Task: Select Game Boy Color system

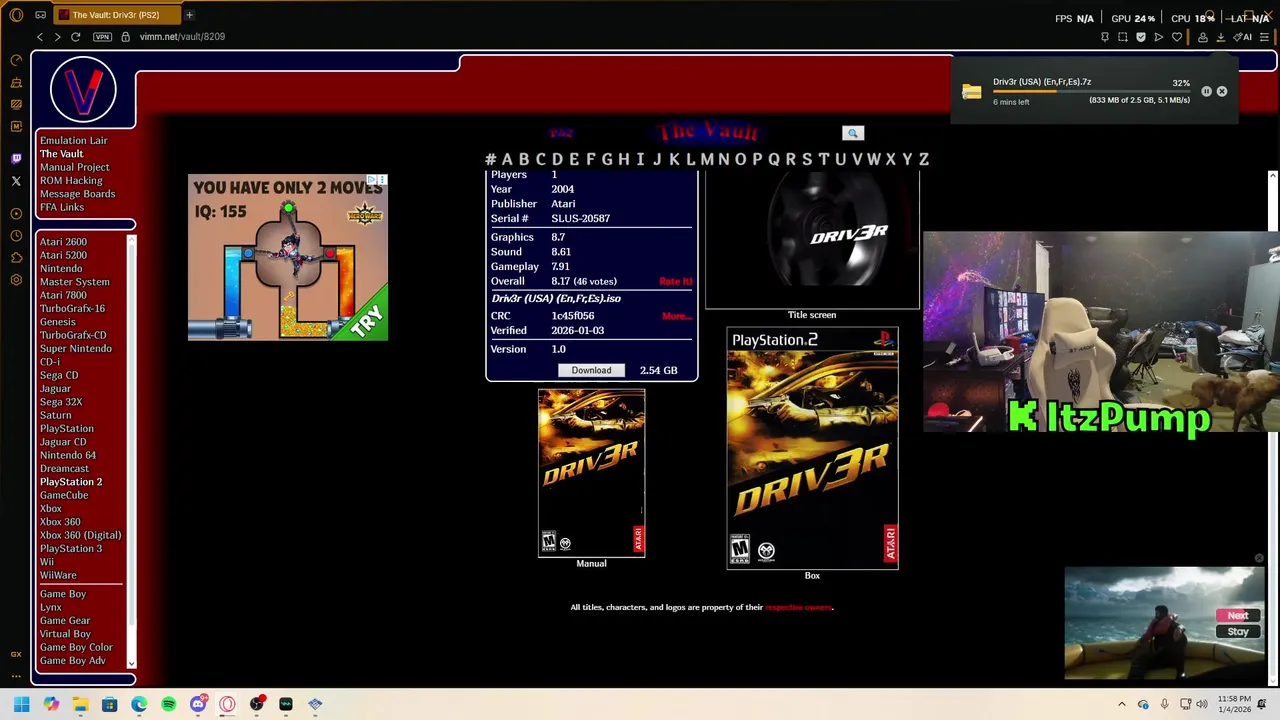Action: pos(76,647)
